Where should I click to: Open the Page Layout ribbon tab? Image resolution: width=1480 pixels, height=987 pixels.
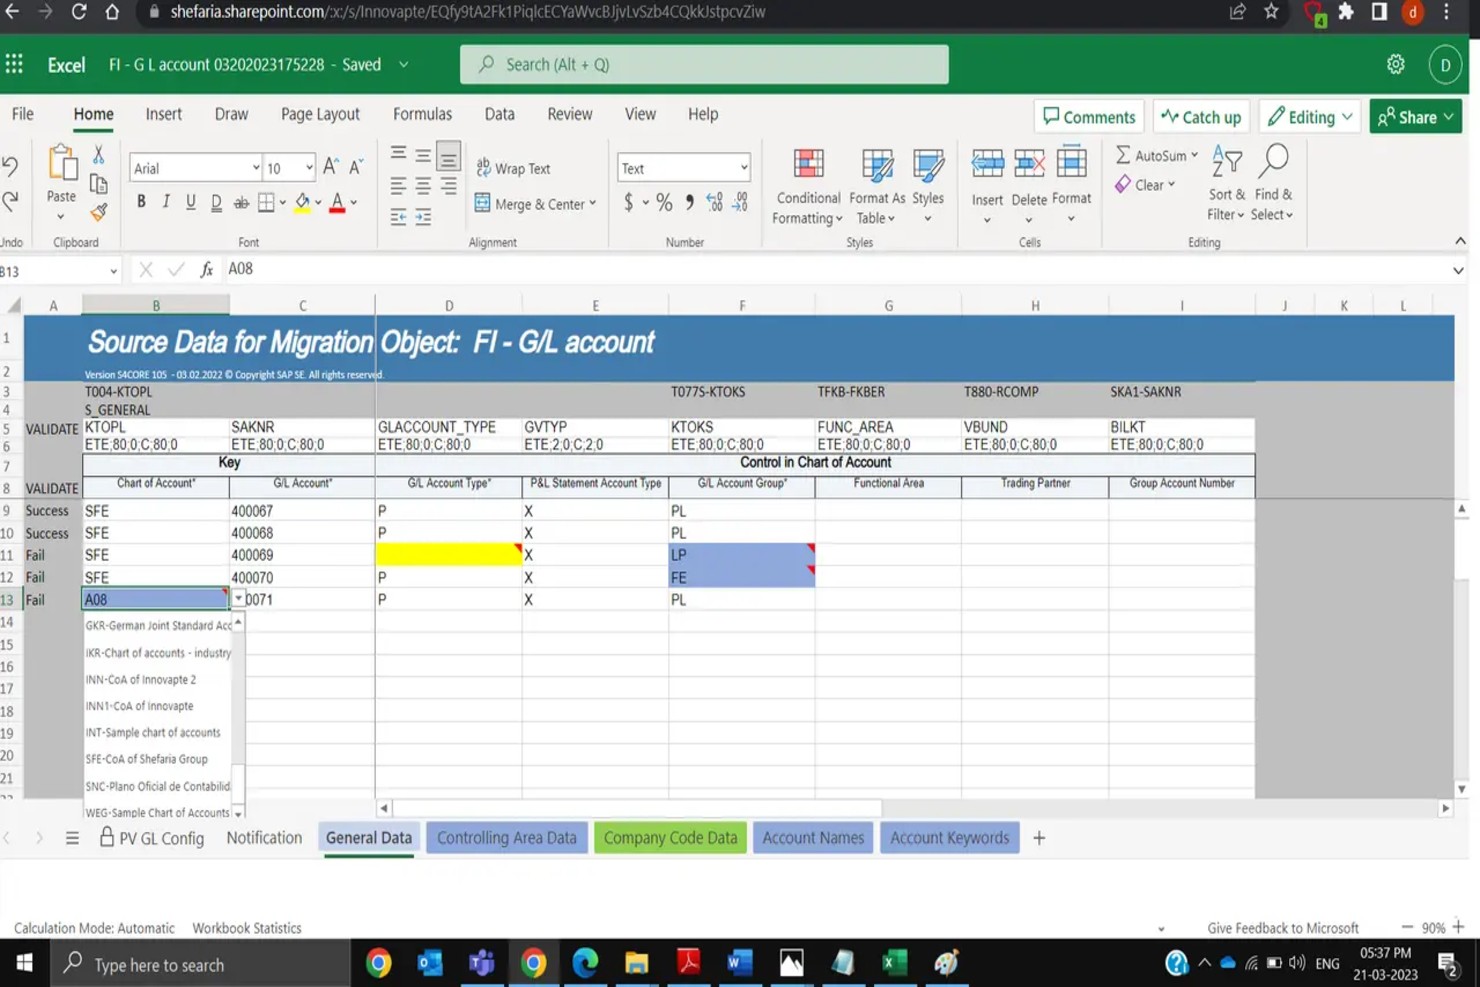click(x=320, y=114)
